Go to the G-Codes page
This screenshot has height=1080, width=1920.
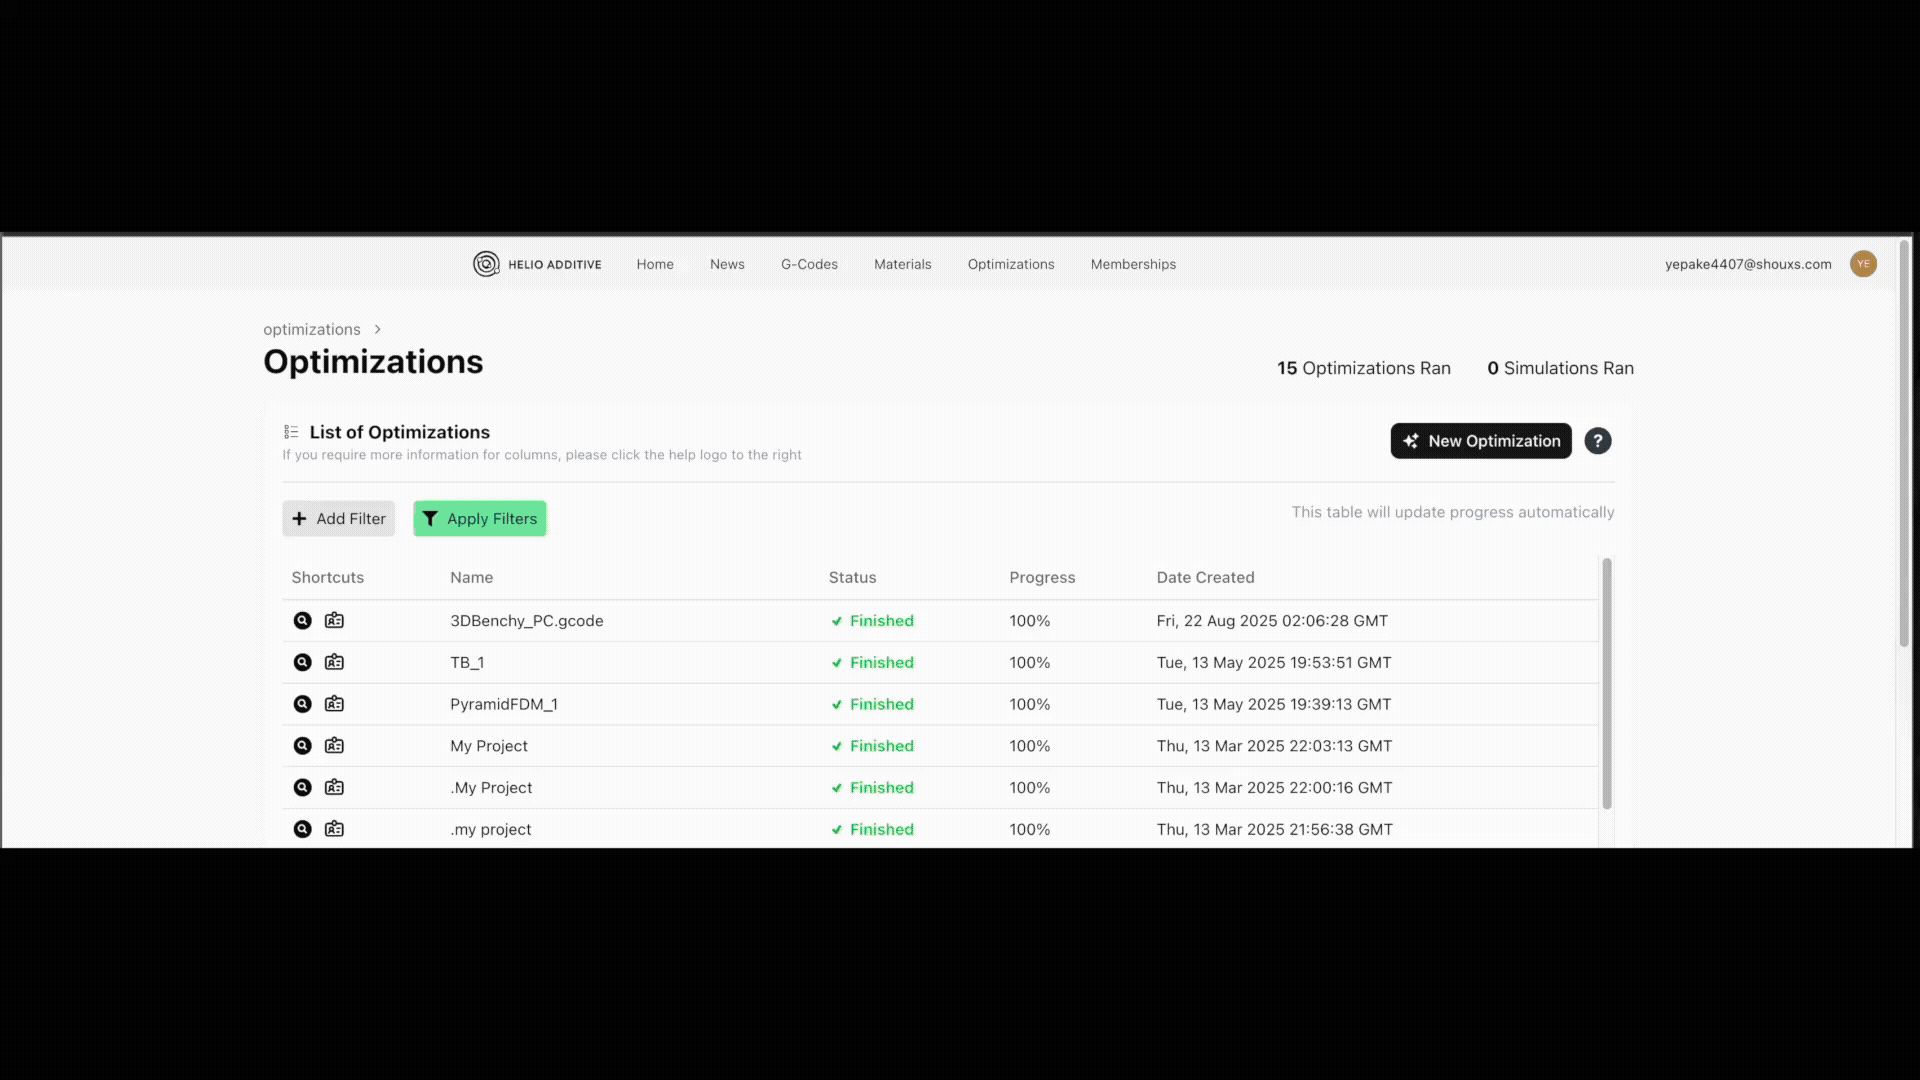tap(809, 264)
